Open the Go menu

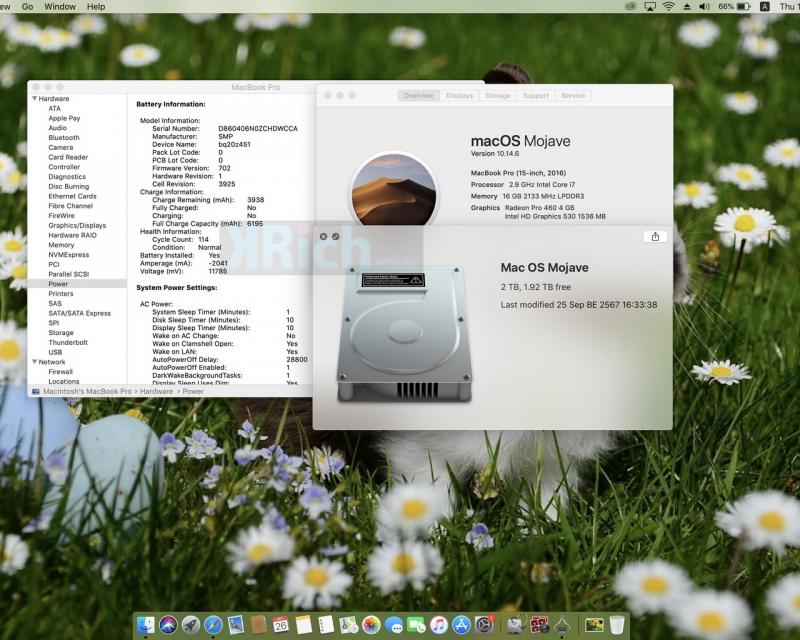[x=28, y=7]
